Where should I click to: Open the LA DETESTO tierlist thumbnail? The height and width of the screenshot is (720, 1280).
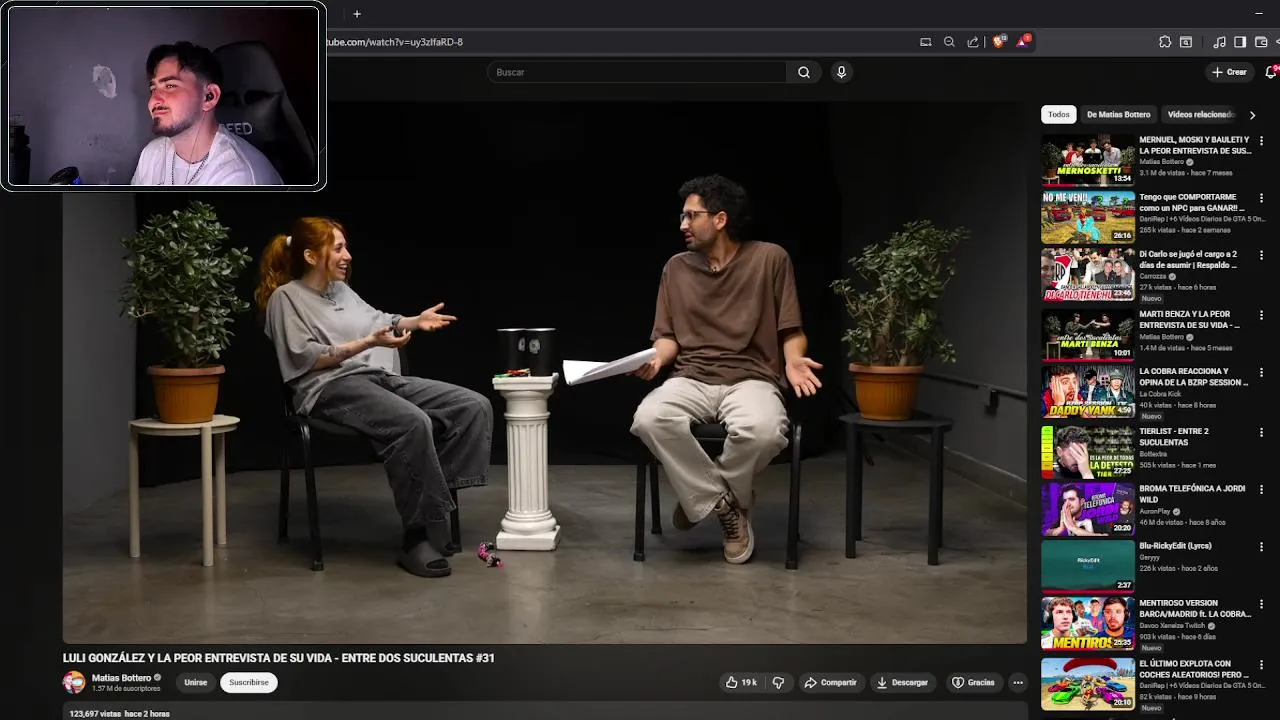coord(1088,452)
